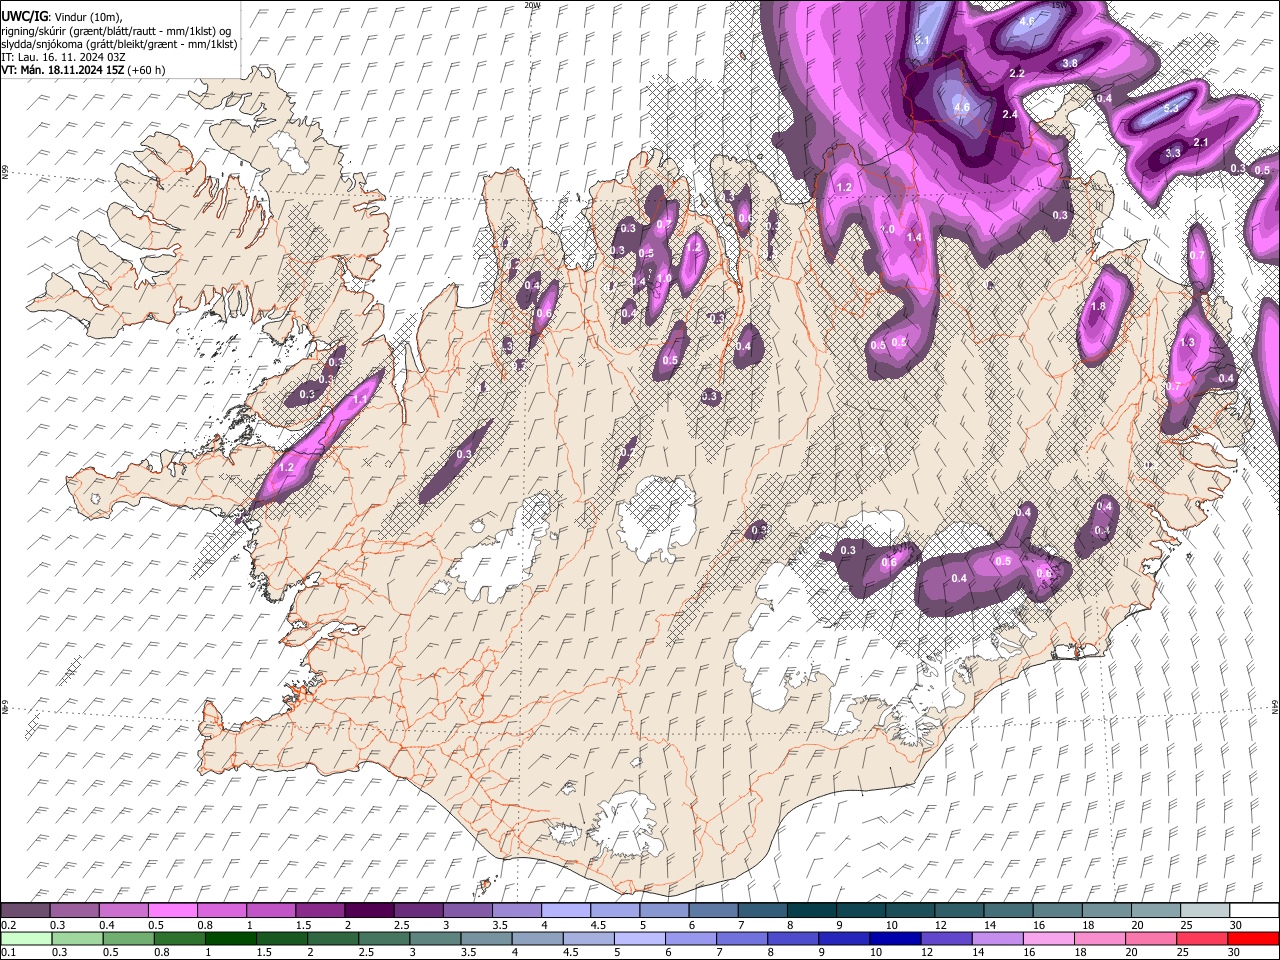Select the dark plum 0.2 snow legend swatch
The width and height of the screenshot is (1280, 960).
coord(25,911)
